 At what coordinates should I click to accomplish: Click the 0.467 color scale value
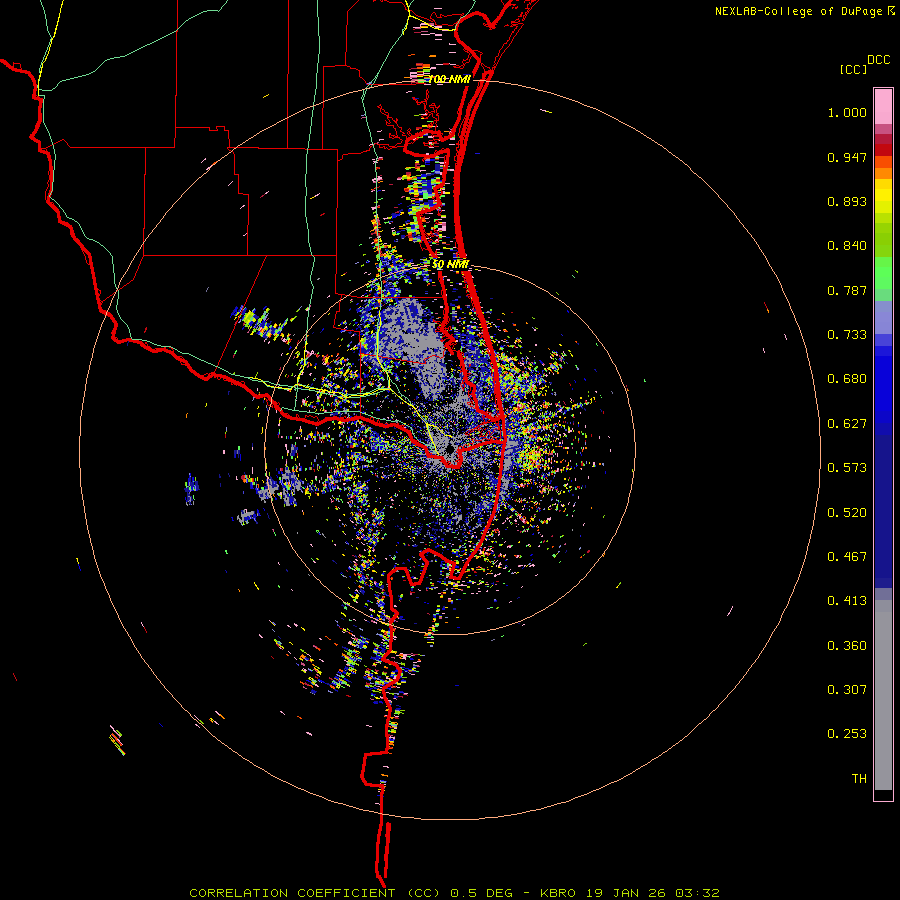847,557
